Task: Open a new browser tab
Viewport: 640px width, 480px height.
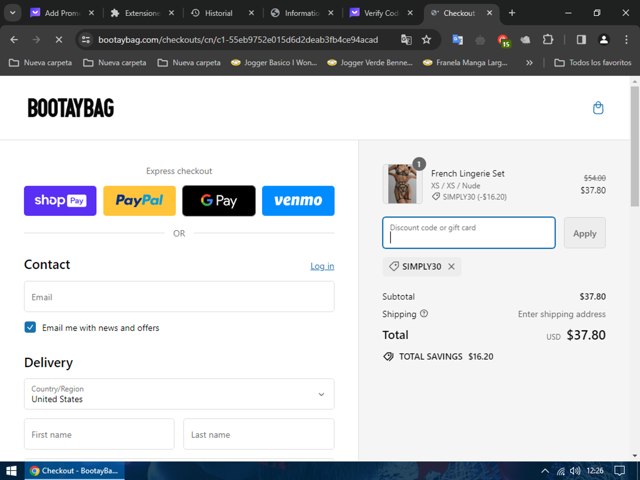Action: point(512,13)
